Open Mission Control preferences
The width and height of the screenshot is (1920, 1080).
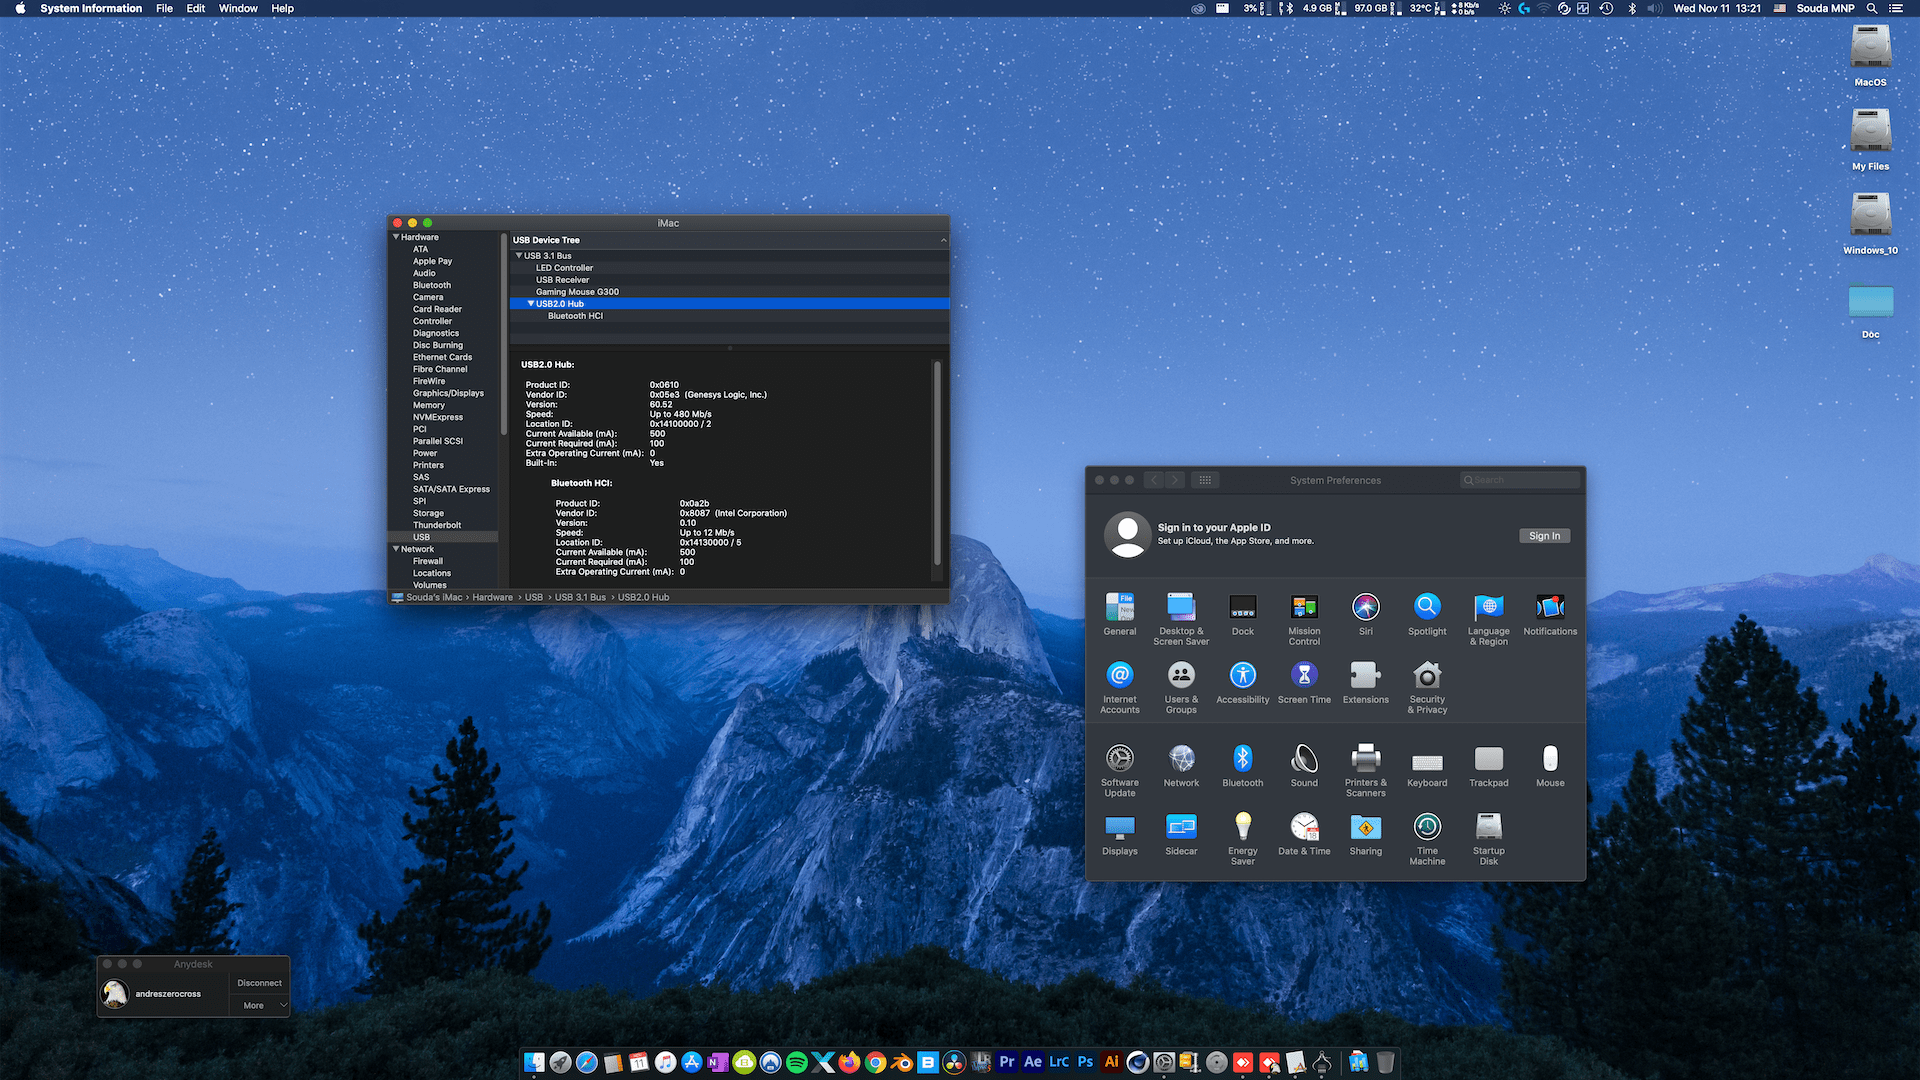[x=1304, y=607]
